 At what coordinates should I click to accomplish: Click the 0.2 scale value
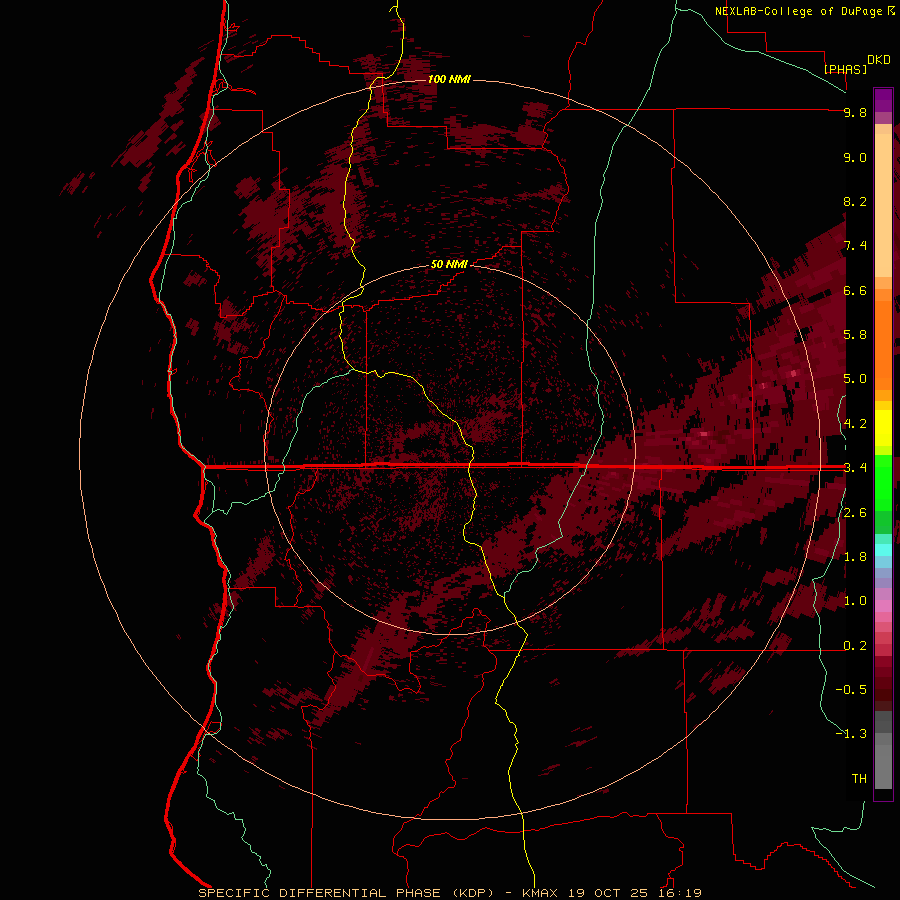click(855, 646)
